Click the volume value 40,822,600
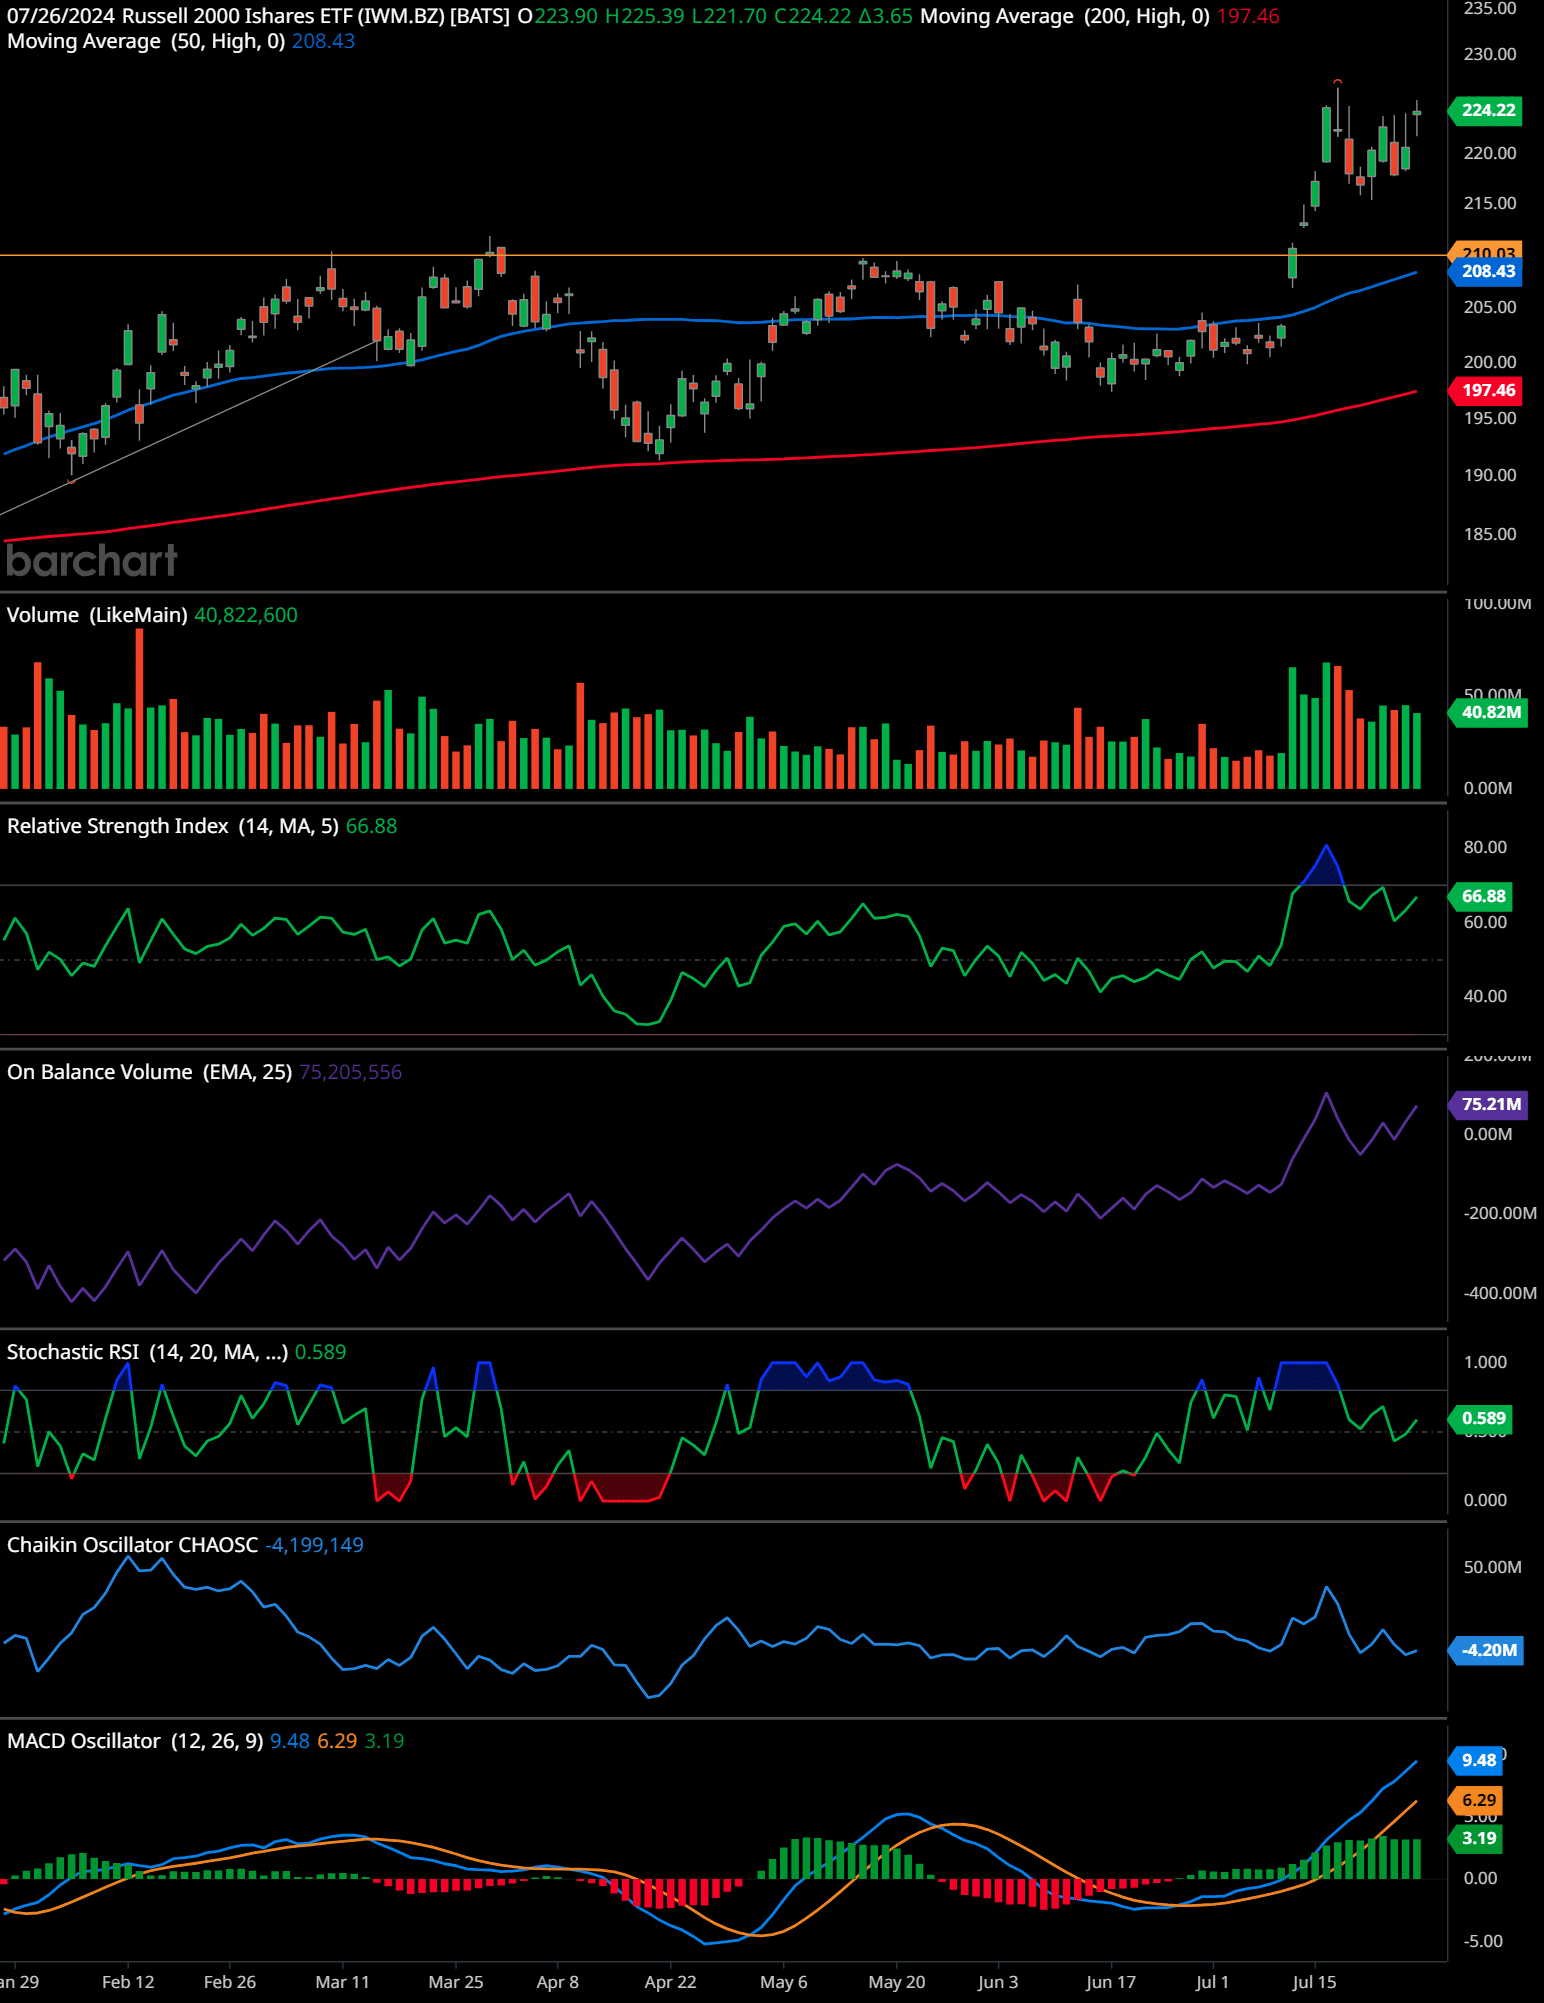The image size is (1544, 2003). 246,615
